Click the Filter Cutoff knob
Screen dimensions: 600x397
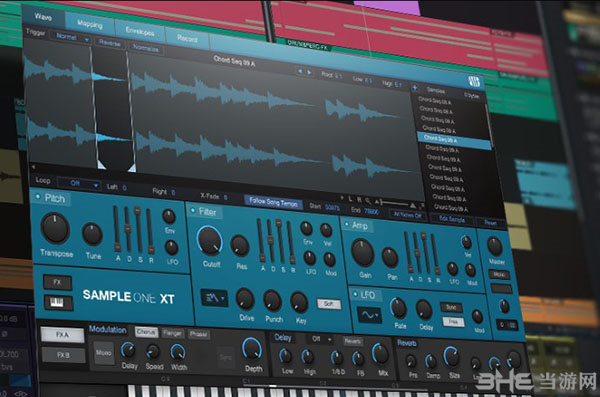[x=209, y=240]
